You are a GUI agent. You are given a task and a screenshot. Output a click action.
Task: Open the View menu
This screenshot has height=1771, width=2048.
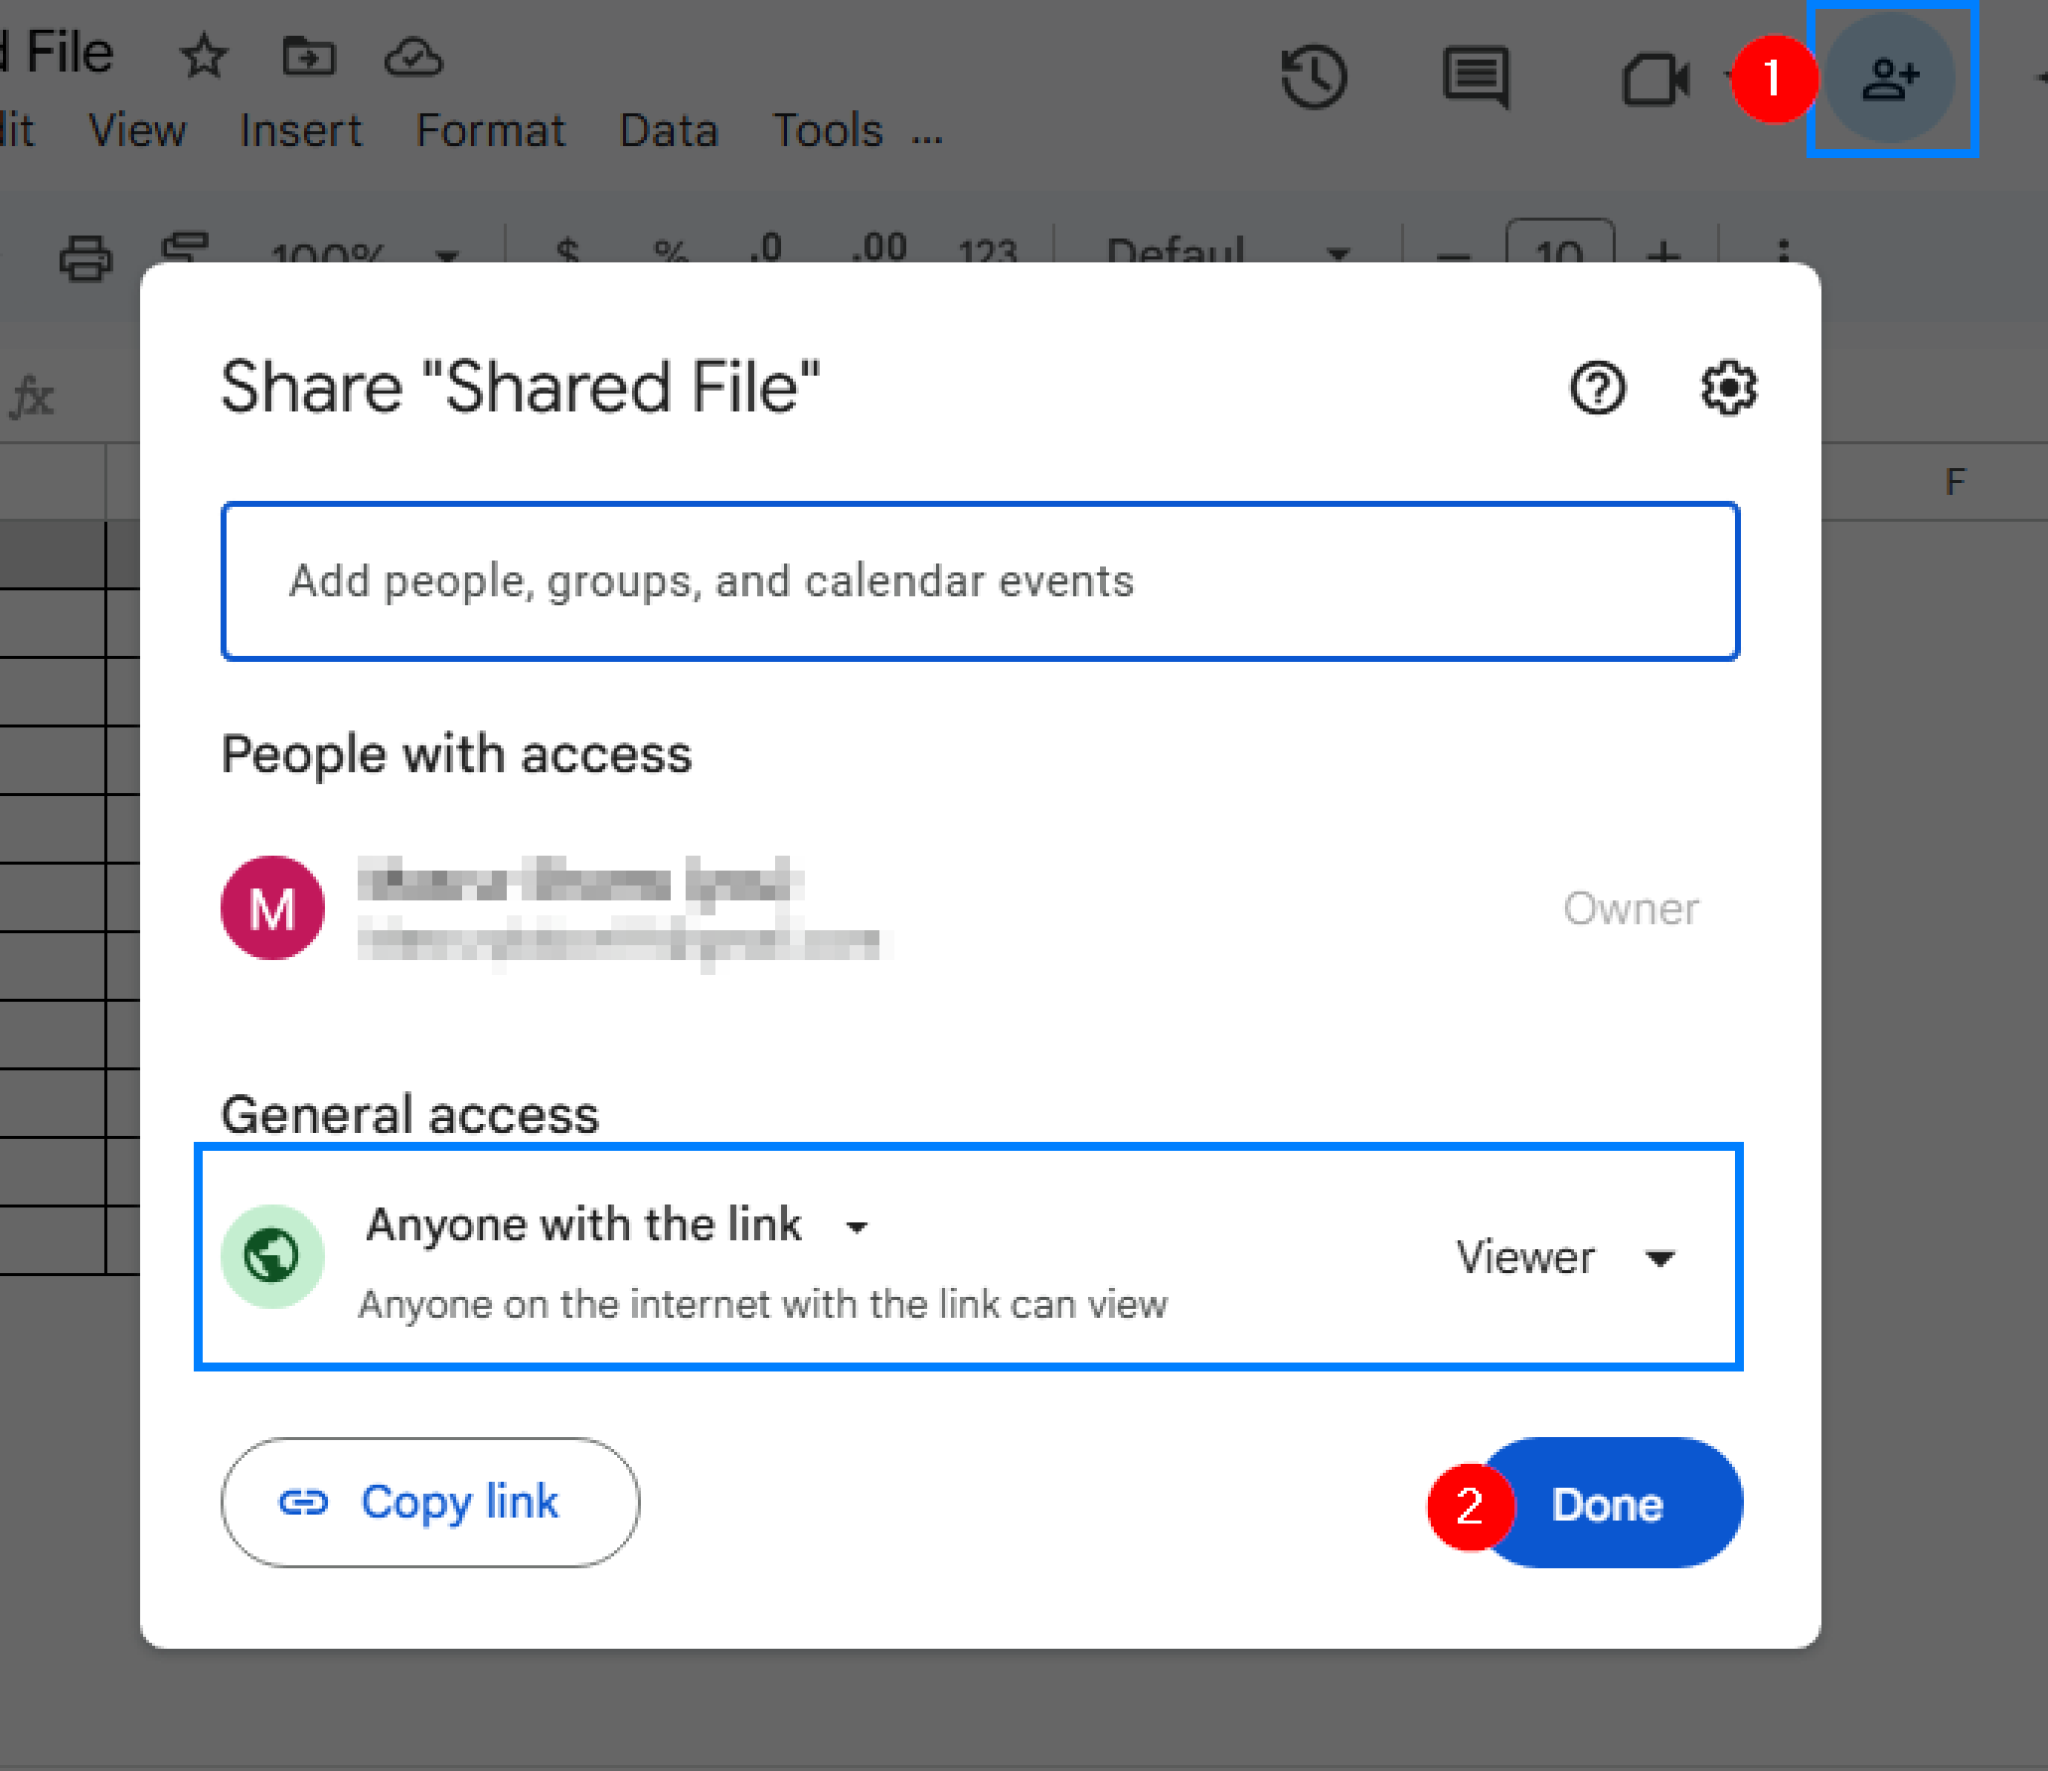coord(139,129)
